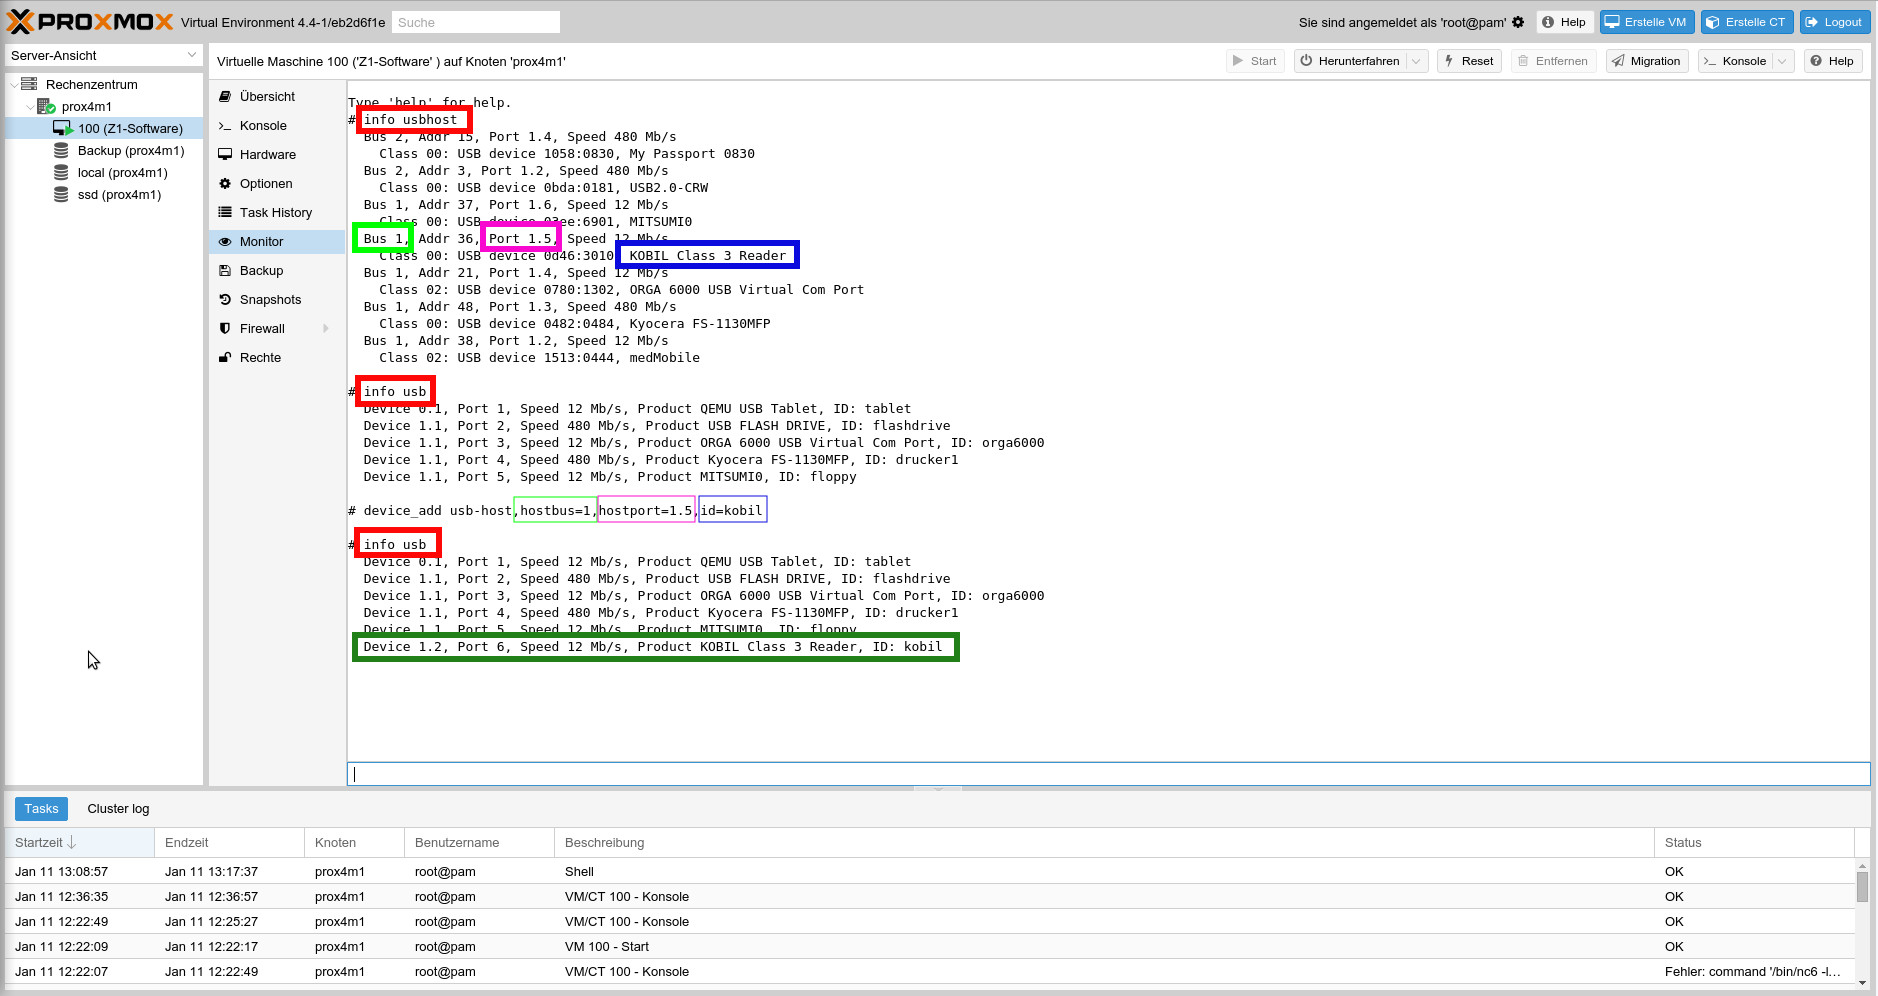
Task: Click the ssd storage database icon
Action: tap(61, 195)
